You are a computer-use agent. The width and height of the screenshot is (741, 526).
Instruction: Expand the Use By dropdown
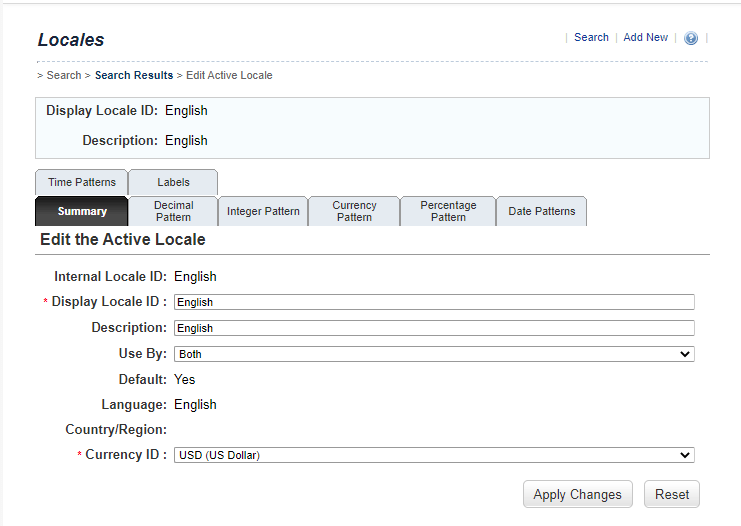point(433,354)
